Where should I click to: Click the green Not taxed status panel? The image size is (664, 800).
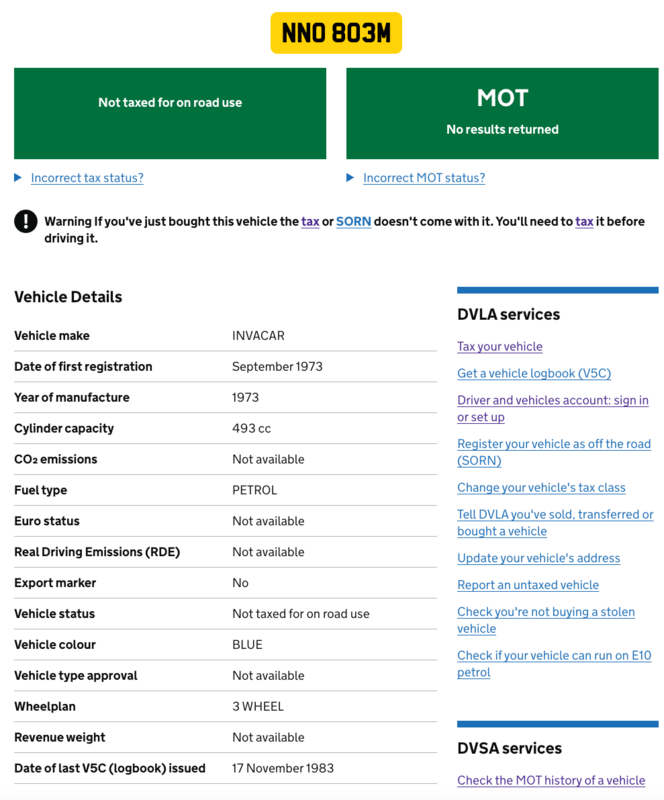tap(170, 113)
